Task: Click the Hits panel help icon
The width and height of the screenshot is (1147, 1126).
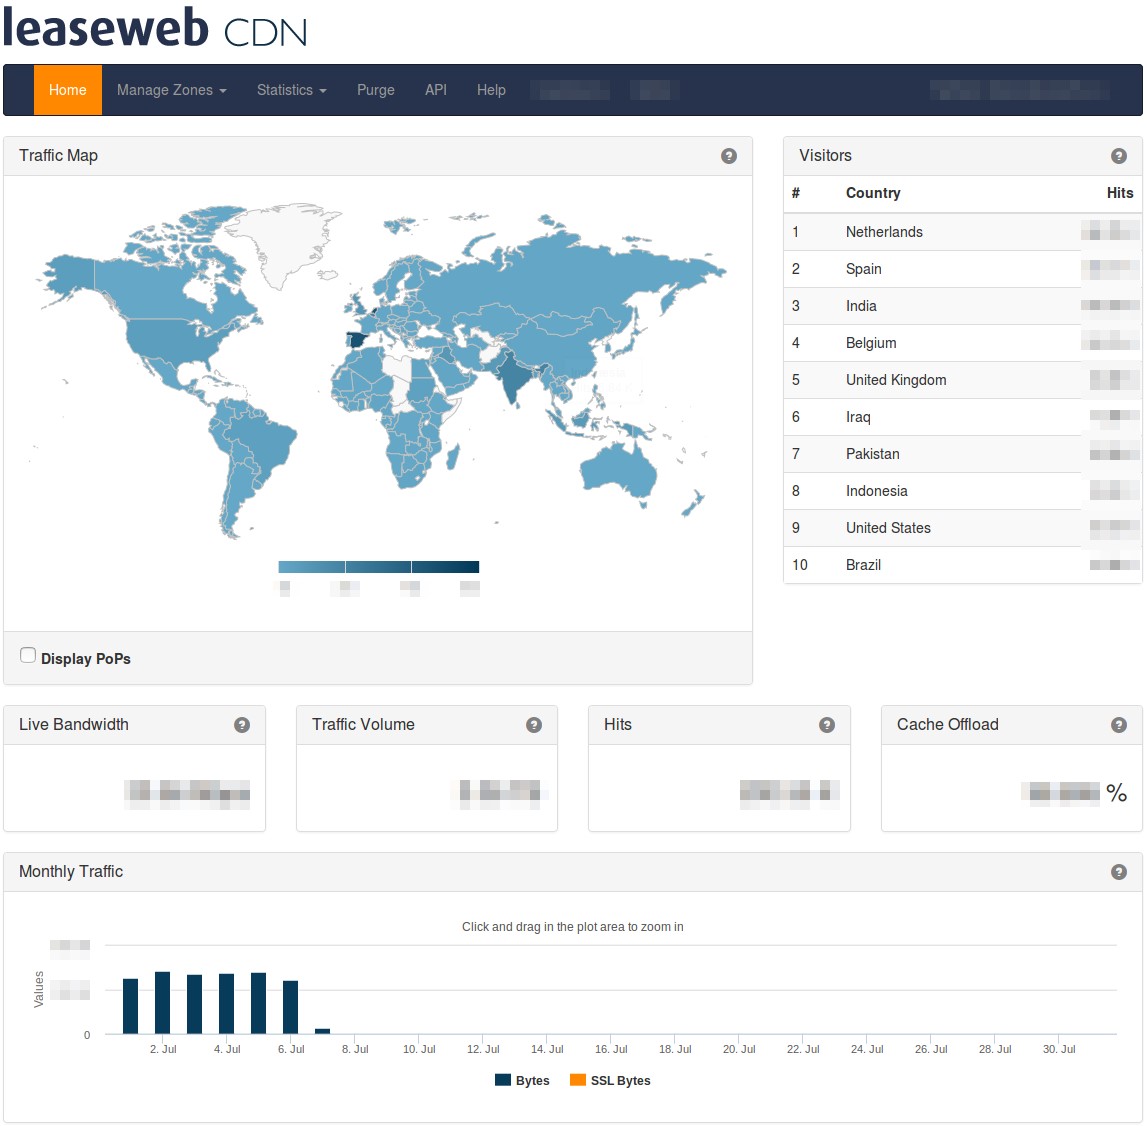Action: point(827,725)
